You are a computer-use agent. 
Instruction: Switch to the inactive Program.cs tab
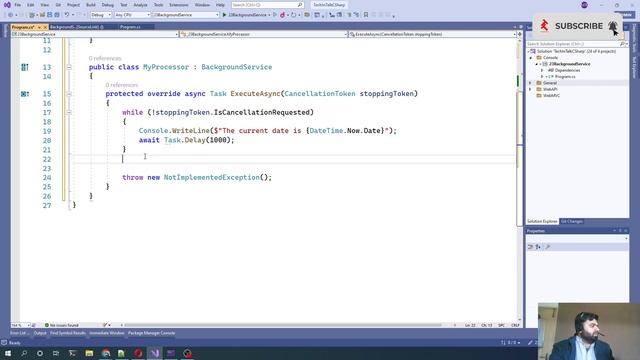130,27
